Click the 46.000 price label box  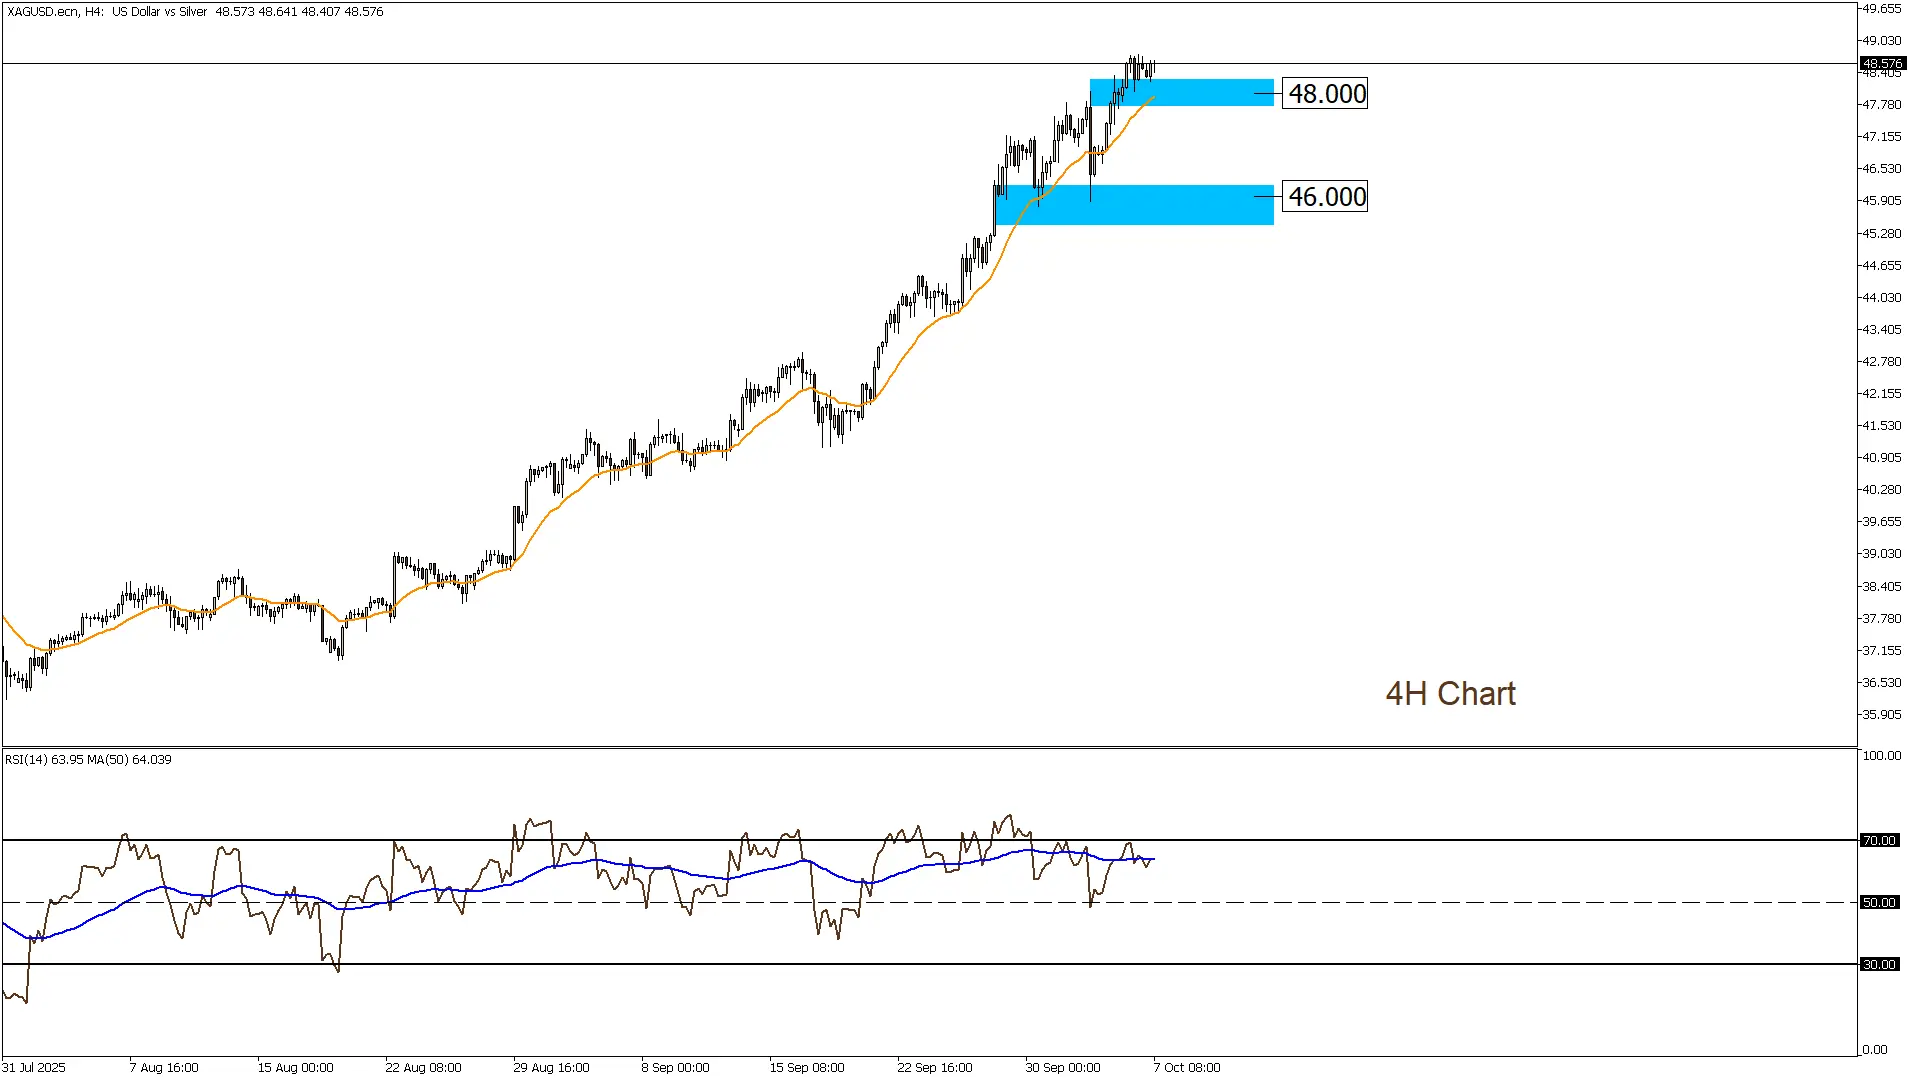(x=1325, y=197)
